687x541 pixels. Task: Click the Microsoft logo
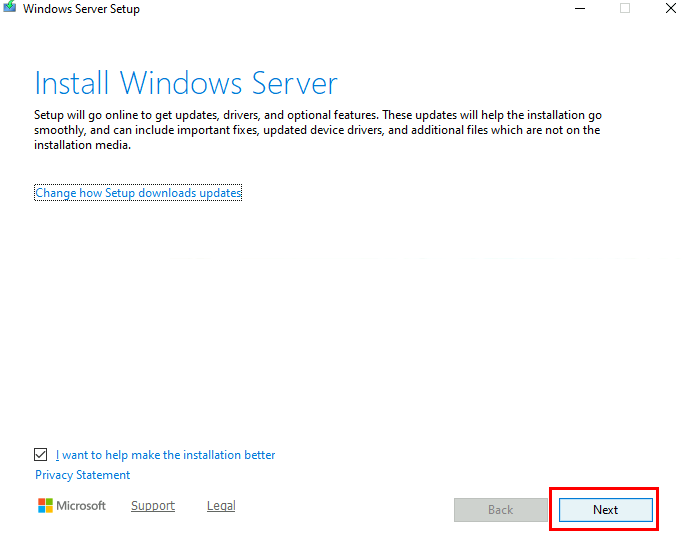(x=72, y=506)
